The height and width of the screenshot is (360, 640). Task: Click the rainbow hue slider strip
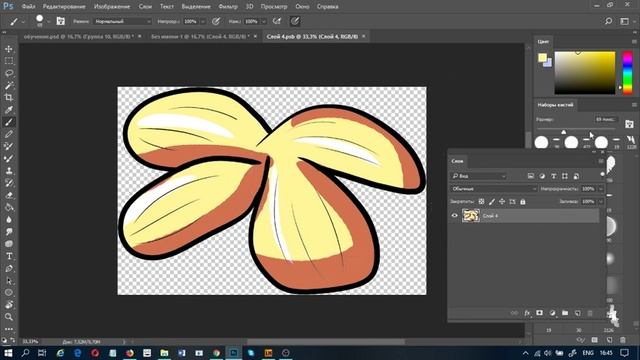pyautogui.click(x=627, y=73)
